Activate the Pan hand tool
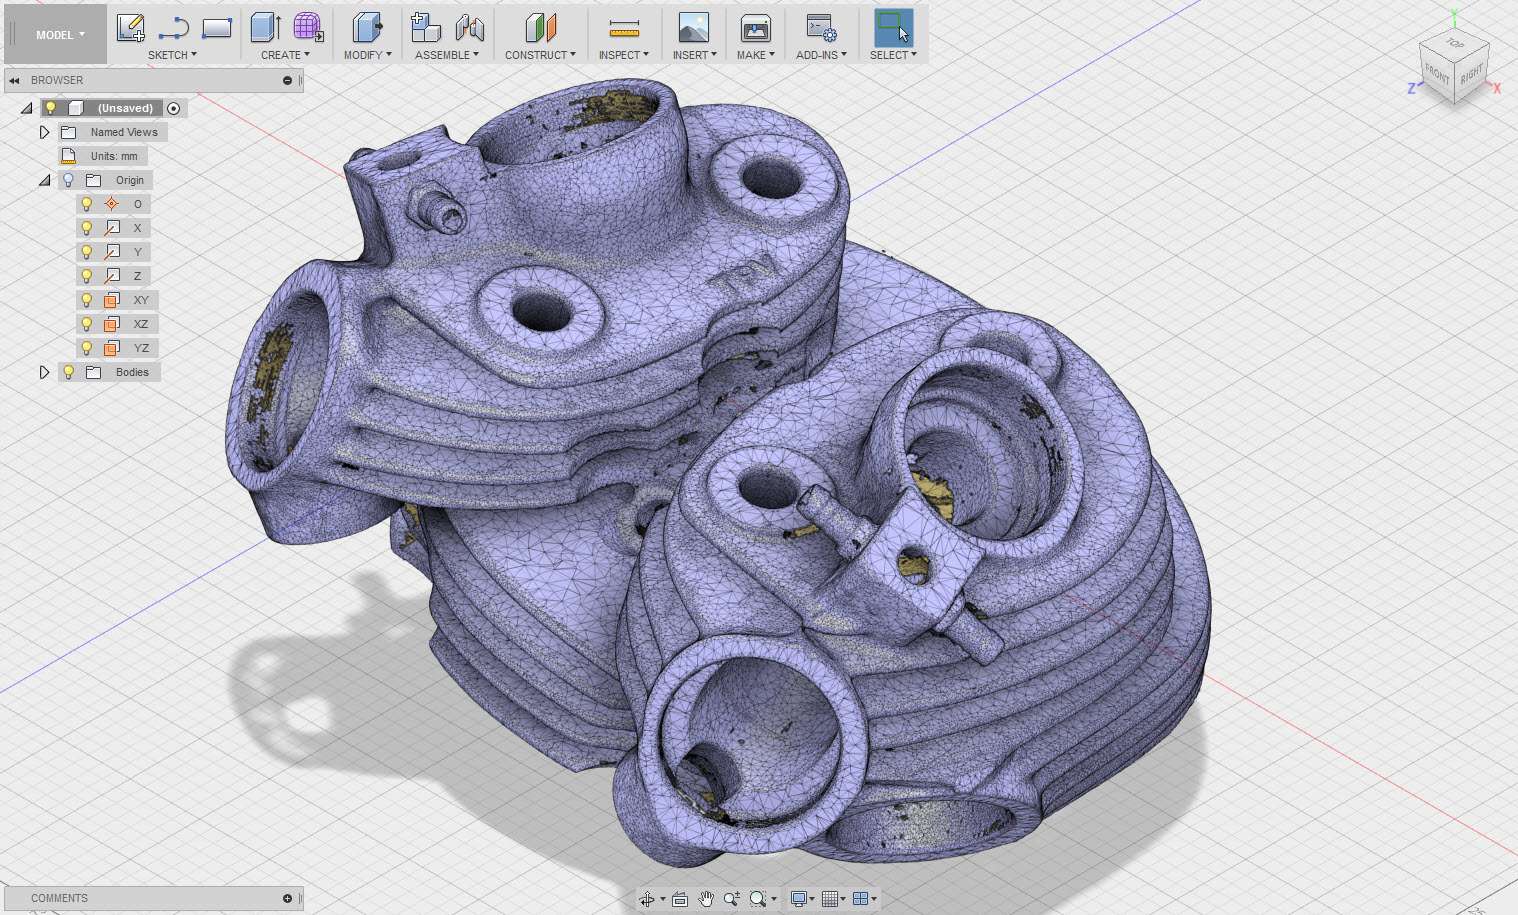Image resolution: width=1518 pixels, height=915 pixels. pos(706,899)
